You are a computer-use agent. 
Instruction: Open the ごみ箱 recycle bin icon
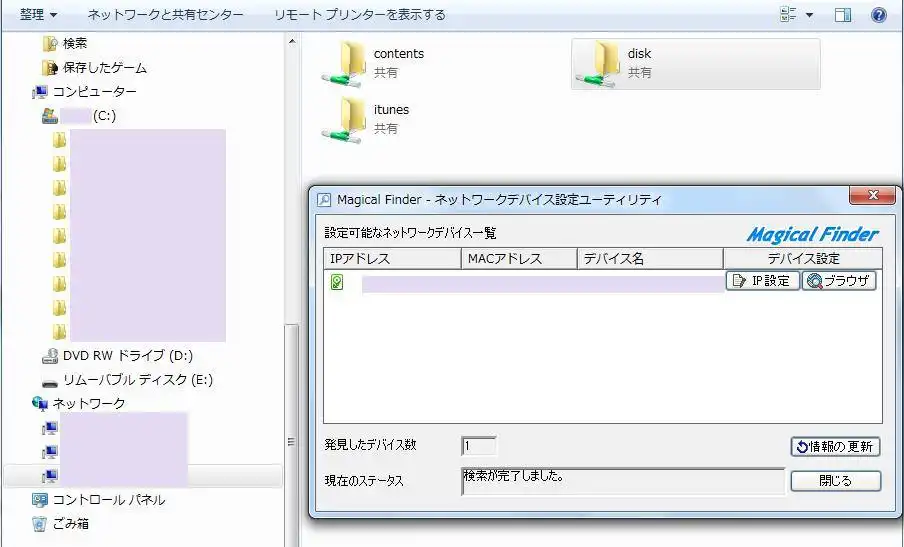point(40,523)
